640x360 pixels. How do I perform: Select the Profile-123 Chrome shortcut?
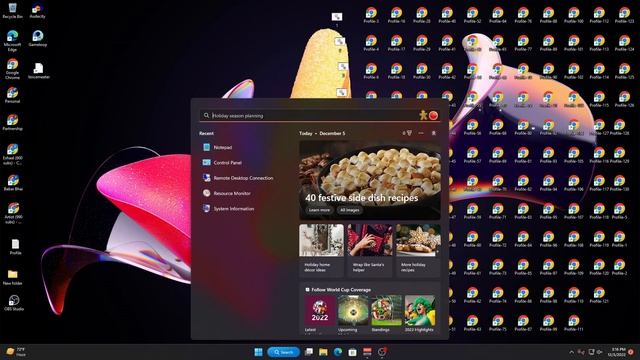624,15
